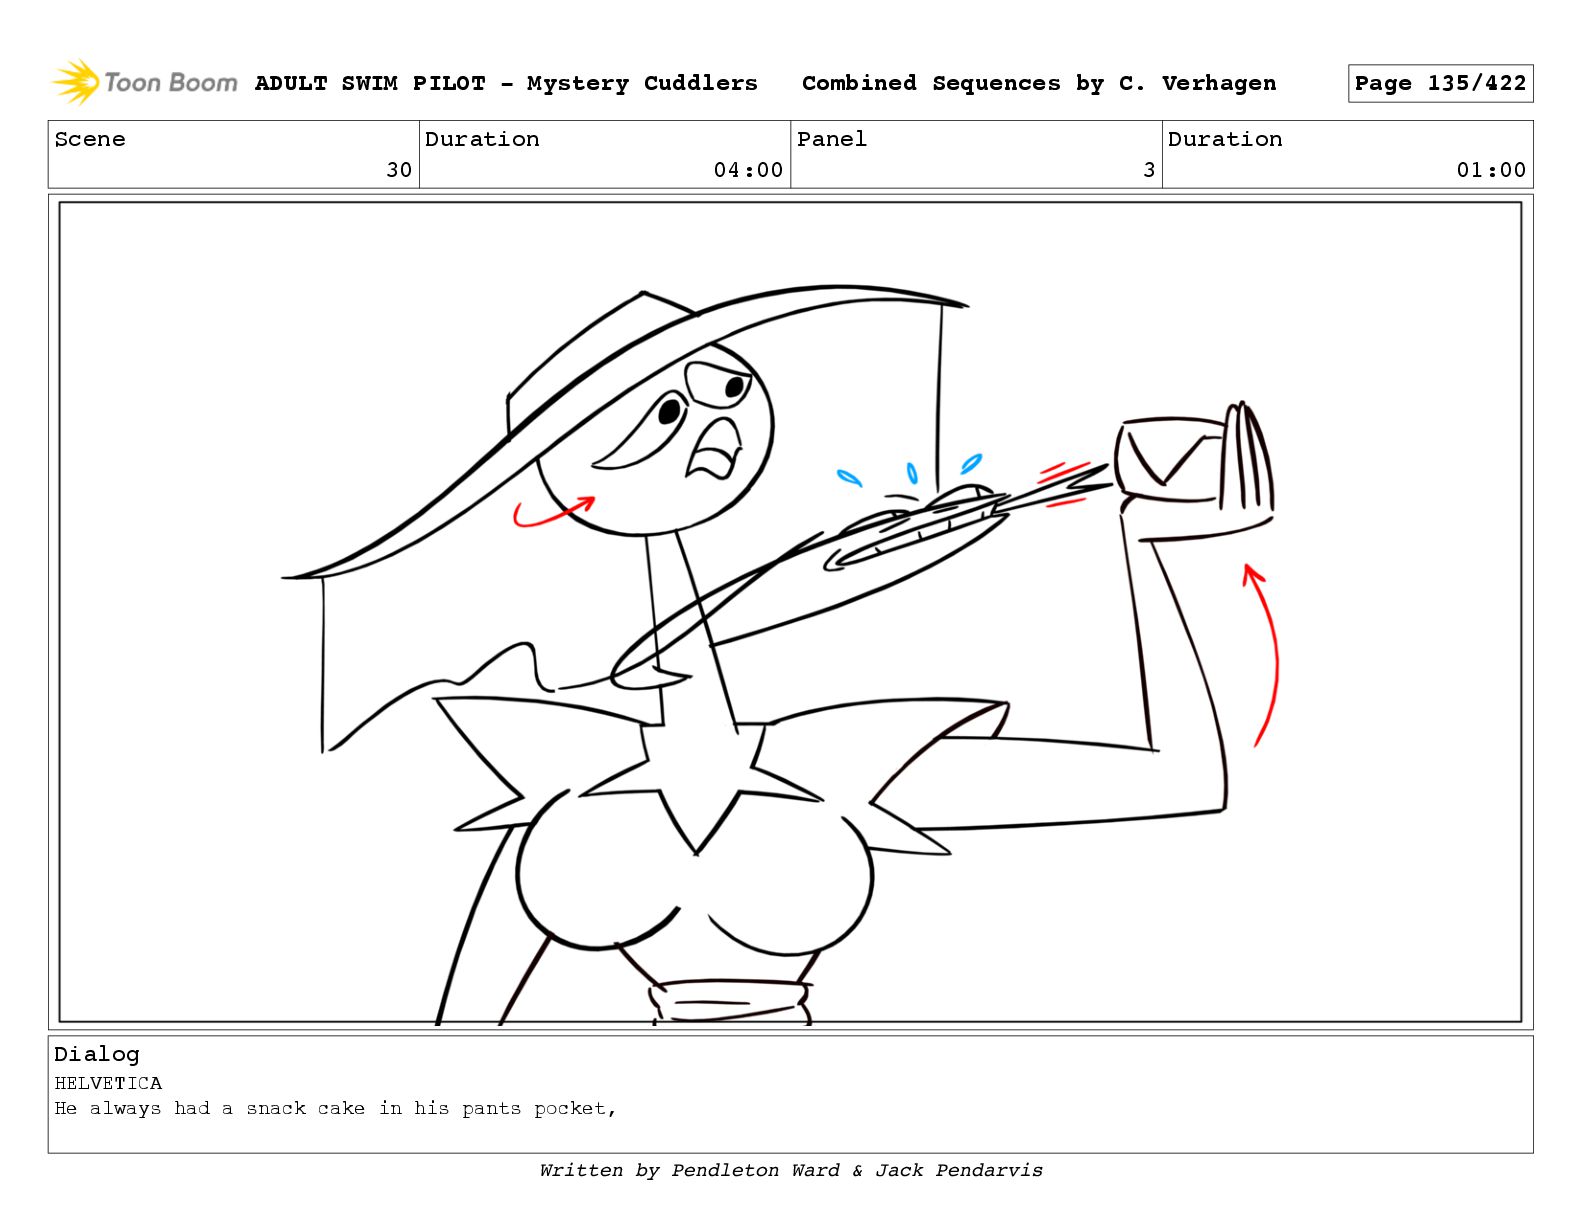Click the 'Dialog' heading
This screenshot has height=1225, width=1582.
tap(97, 1054)
